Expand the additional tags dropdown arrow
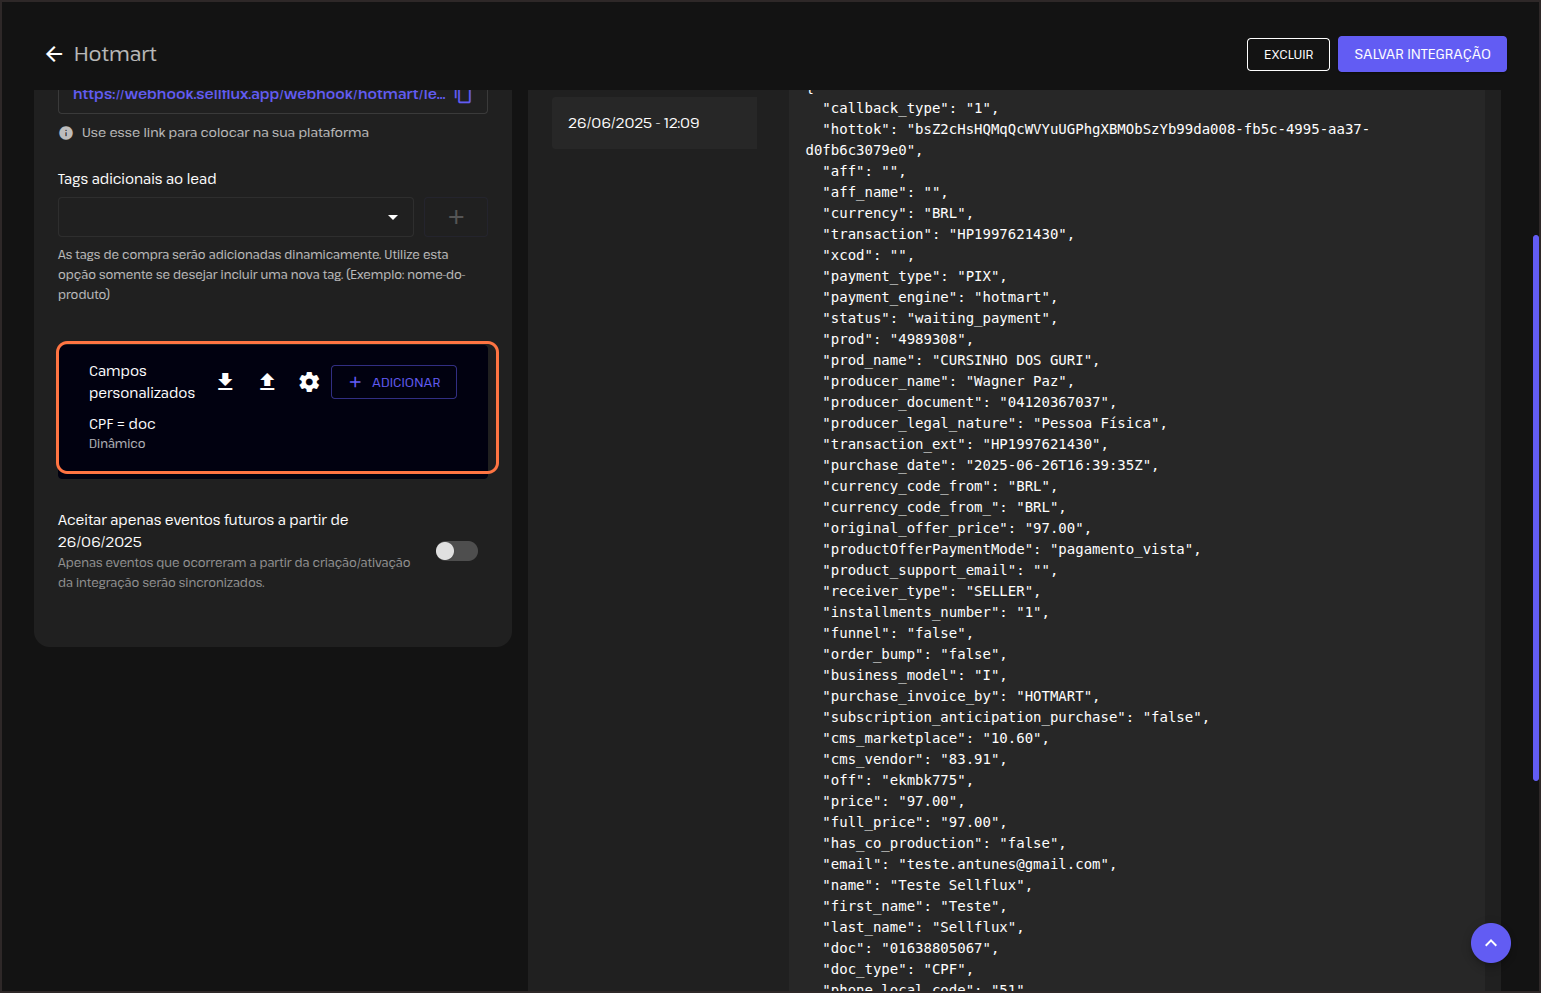The height and width of the screenshot is (993, 1541). (393, 217)
